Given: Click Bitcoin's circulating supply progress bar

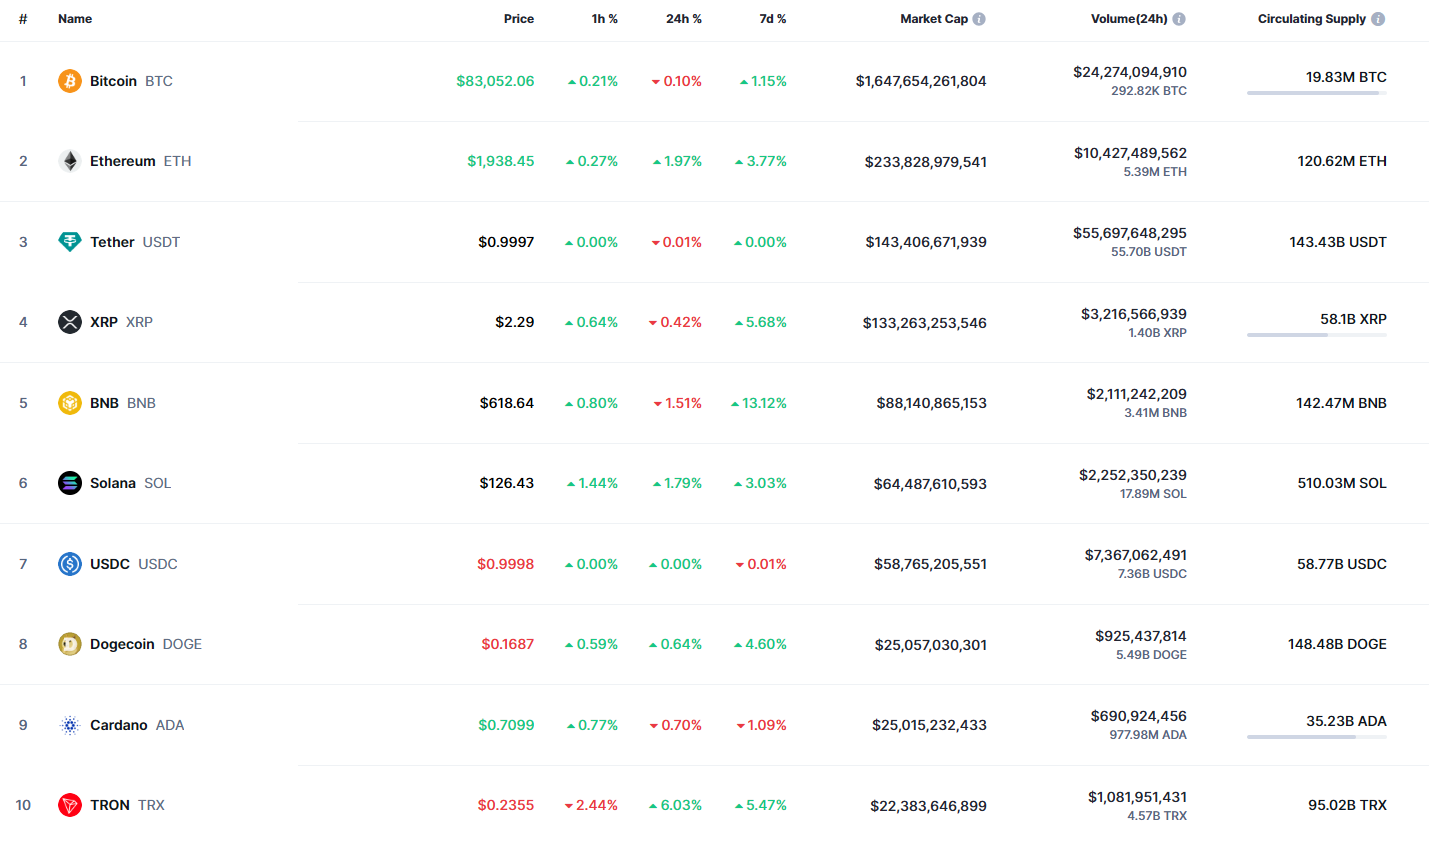Looking at the screenshot, I should [x=1316, y=93].
